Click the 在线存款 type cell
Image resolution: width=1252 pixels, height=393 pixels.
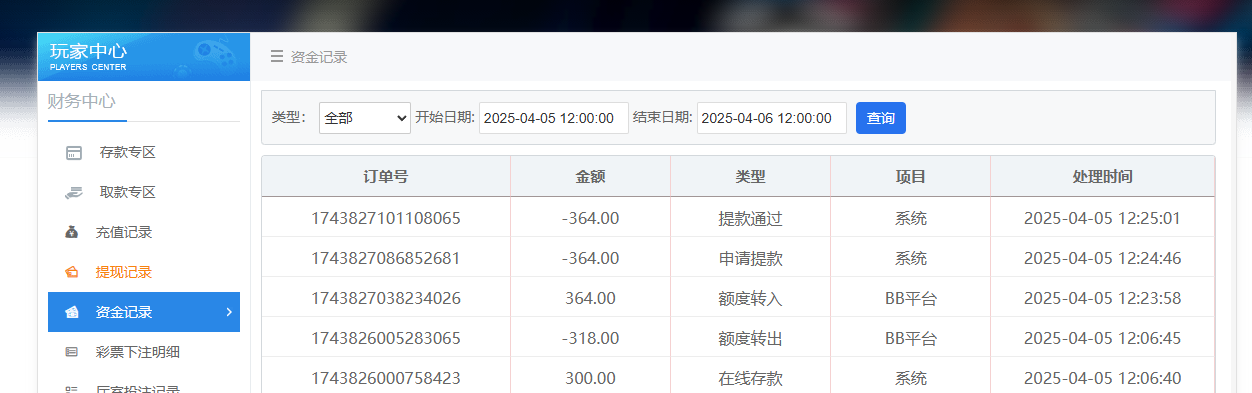(750, 378)
